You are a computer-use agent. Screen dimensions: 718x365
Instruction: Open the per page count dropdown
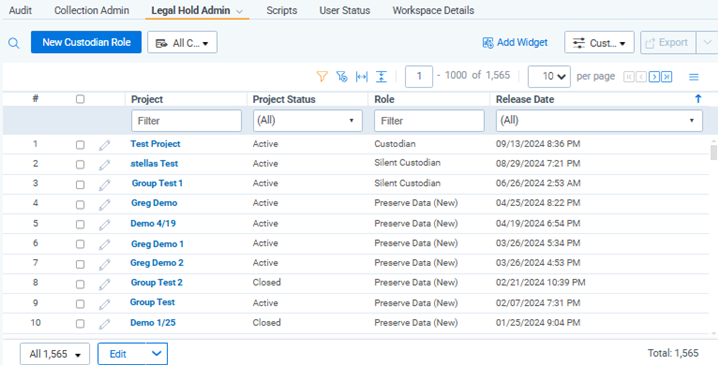pos(549,76)
